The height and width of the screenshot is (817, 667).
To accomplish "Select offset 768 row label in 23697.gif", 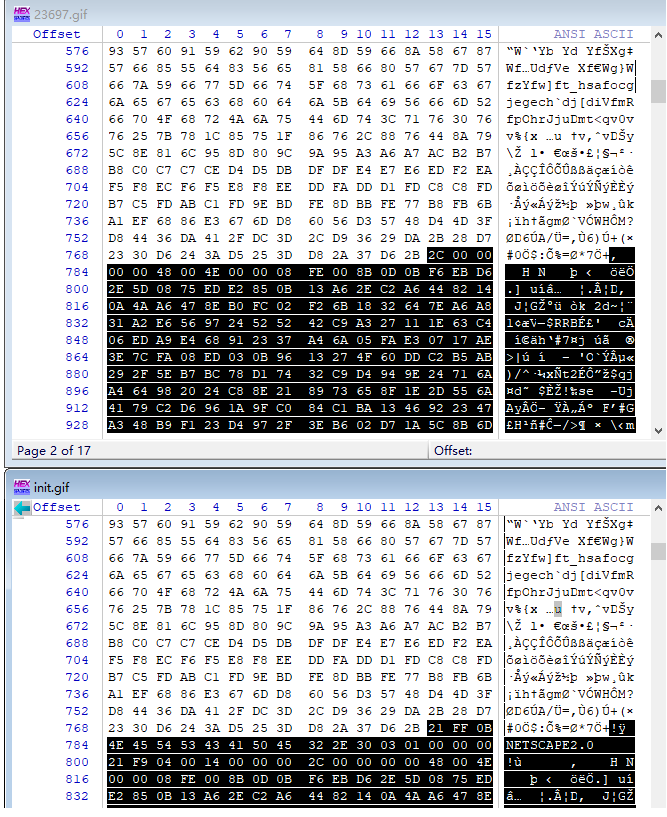I will pyautogui.click(x=77, y=255).
